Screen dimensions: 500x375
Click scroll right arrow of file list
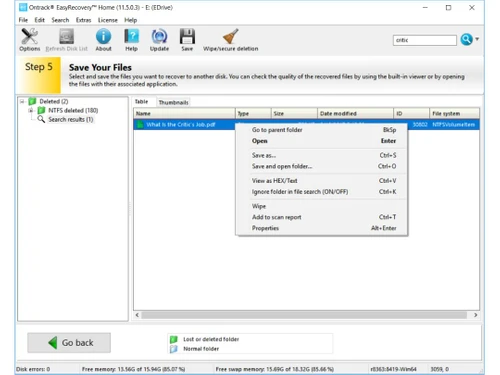[476, 315]
